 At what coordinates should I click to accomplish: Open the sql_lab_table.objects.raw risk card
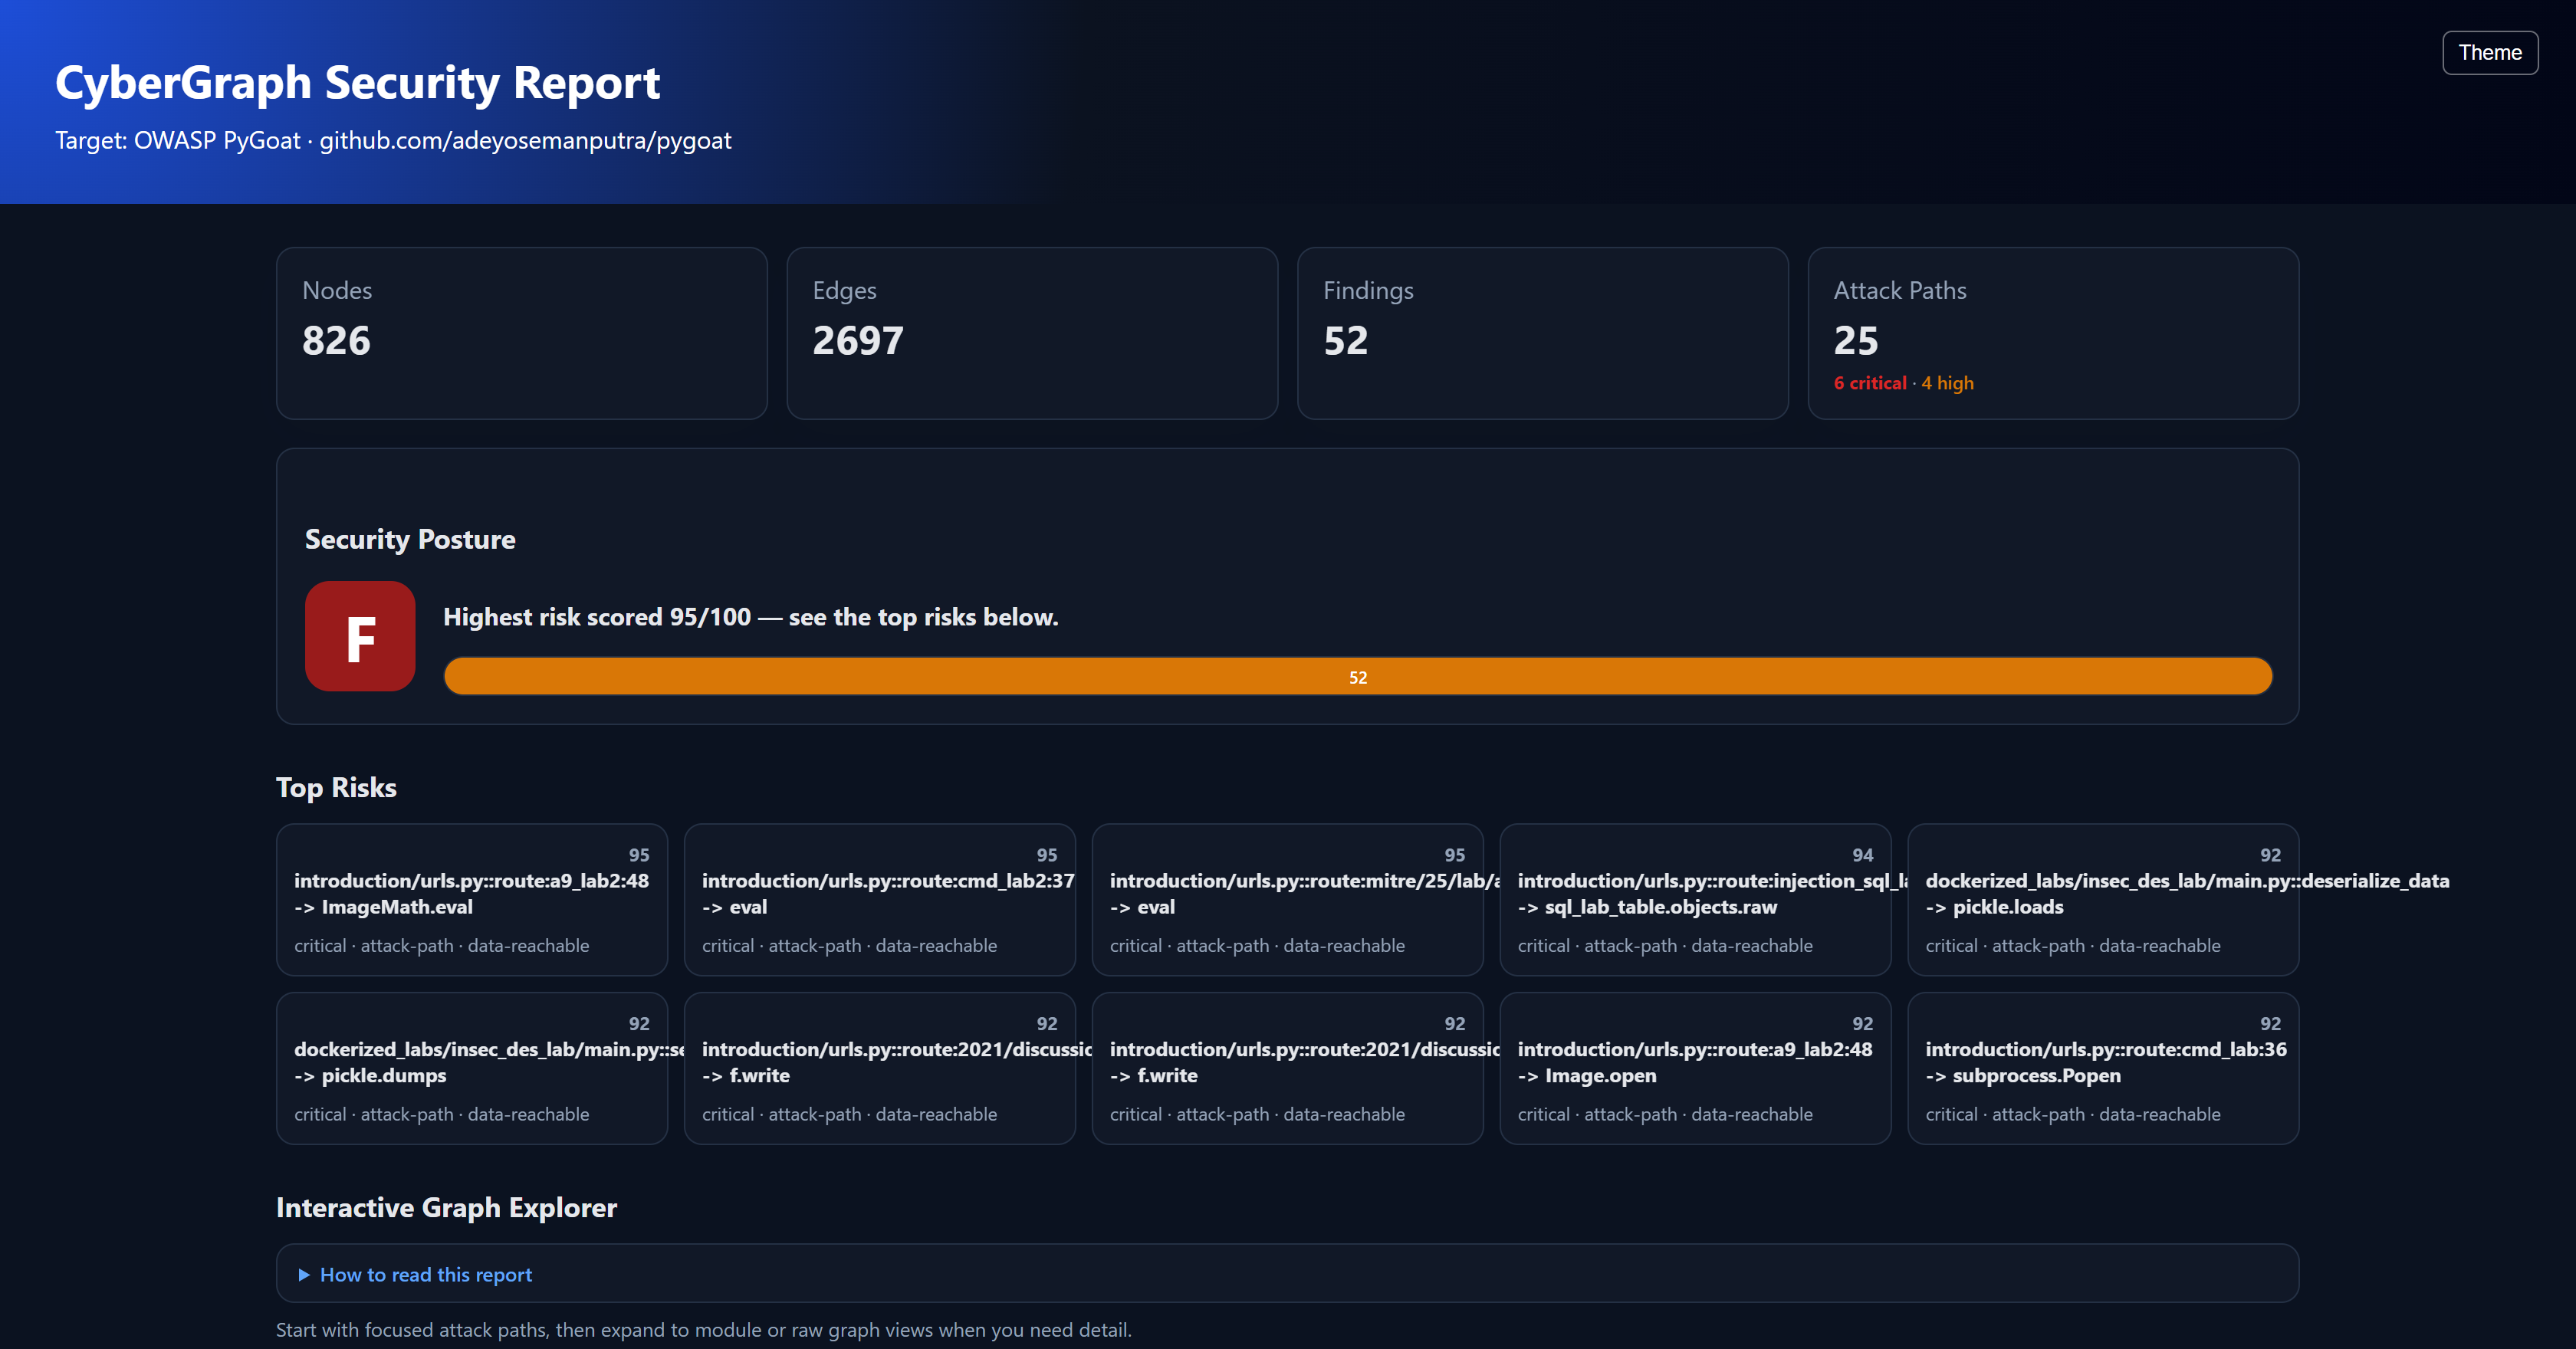(1695, 899)
